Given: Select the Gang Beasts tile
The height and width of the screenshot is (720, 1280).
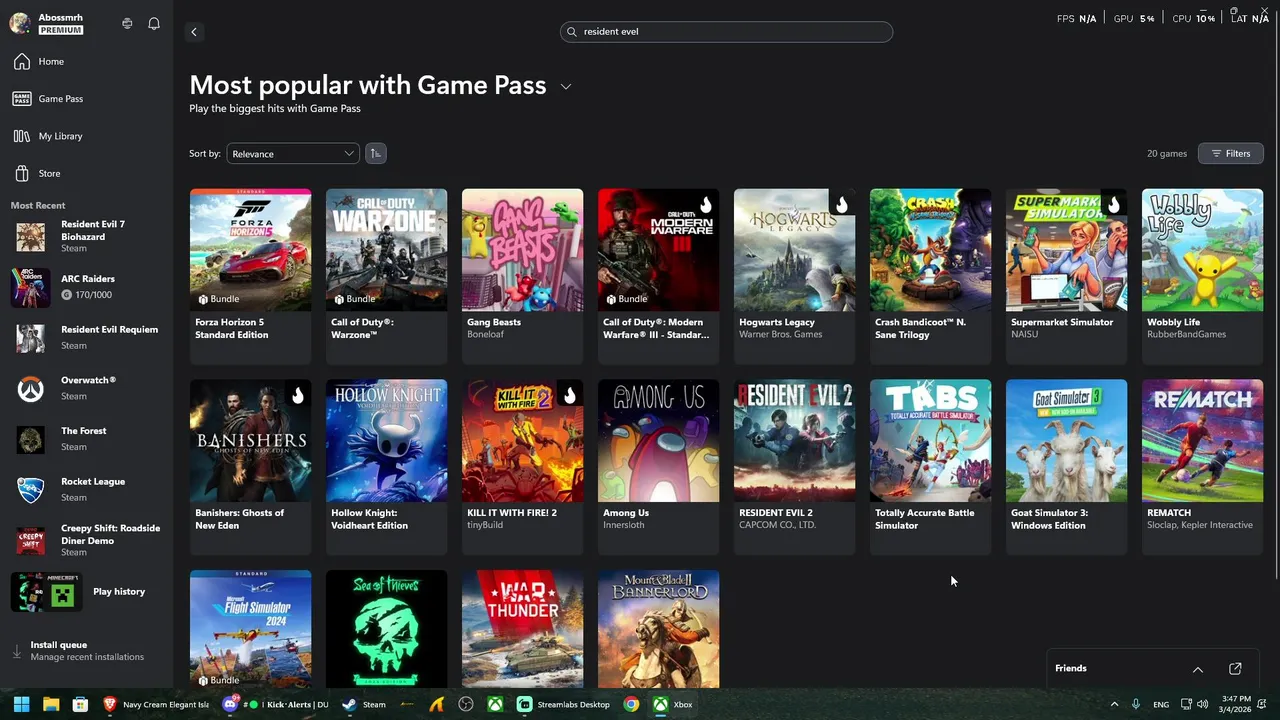Looking at the screenshot, I should point(522,276).
